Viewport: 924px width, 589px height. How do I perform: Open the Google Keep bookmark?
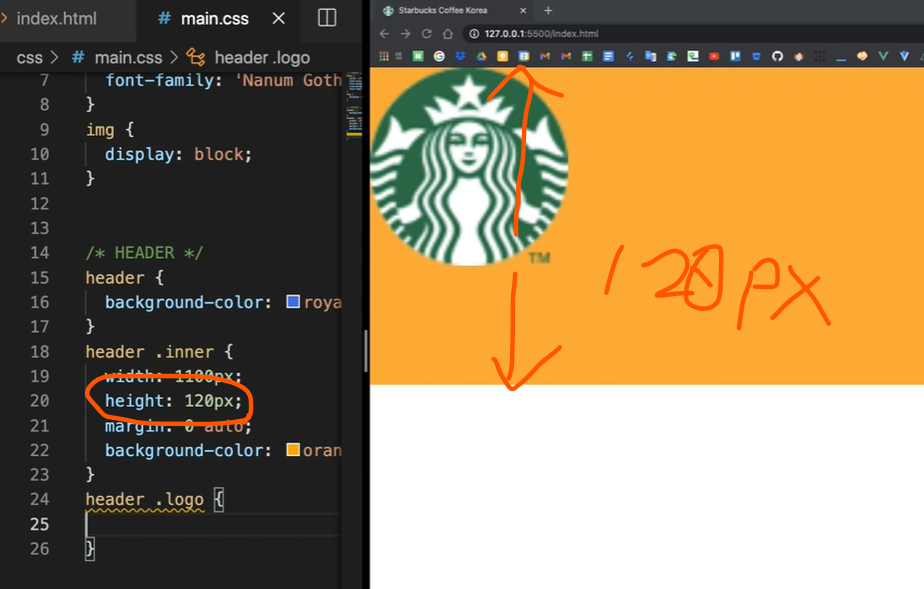click(503, 56)
